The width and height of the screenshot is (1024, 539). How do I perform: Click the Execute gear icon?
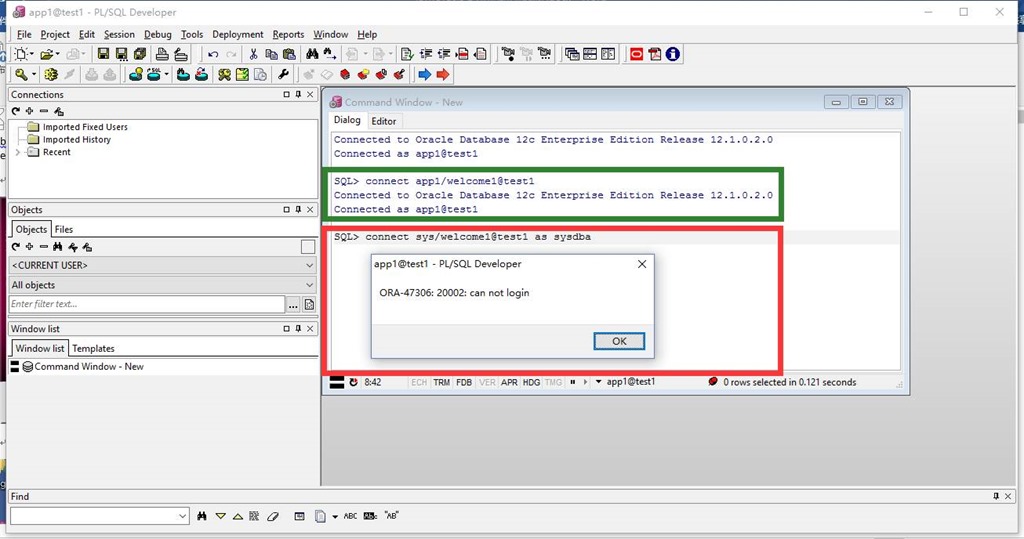51,74
